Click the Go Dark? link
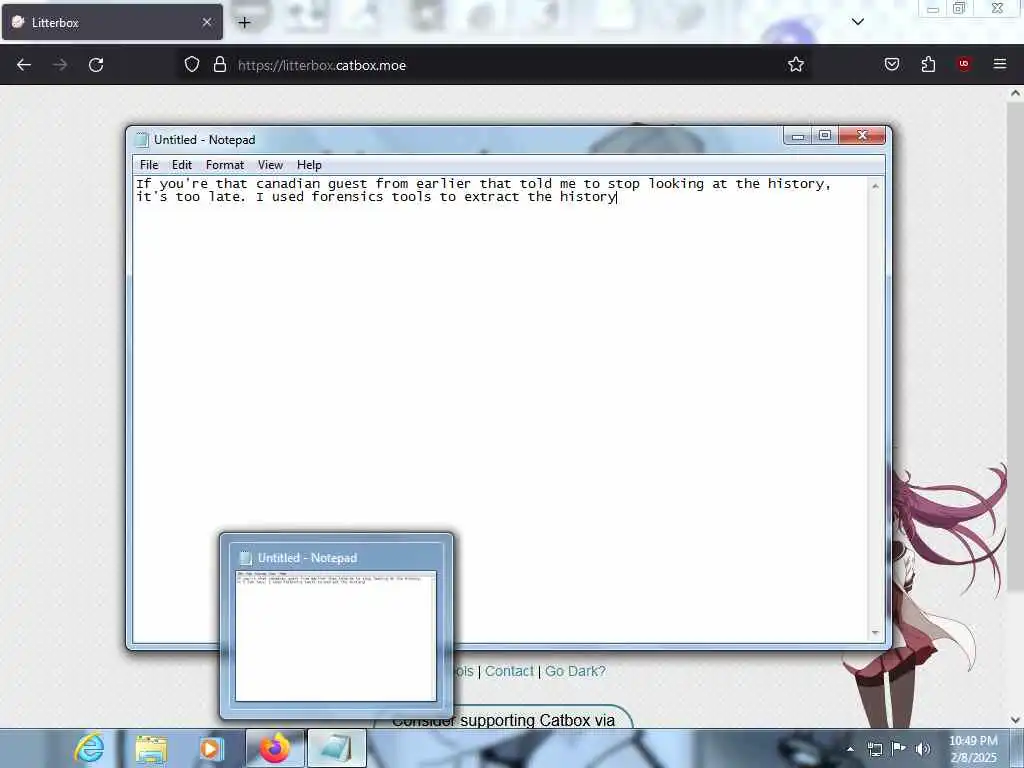 [x=575, y=671]
